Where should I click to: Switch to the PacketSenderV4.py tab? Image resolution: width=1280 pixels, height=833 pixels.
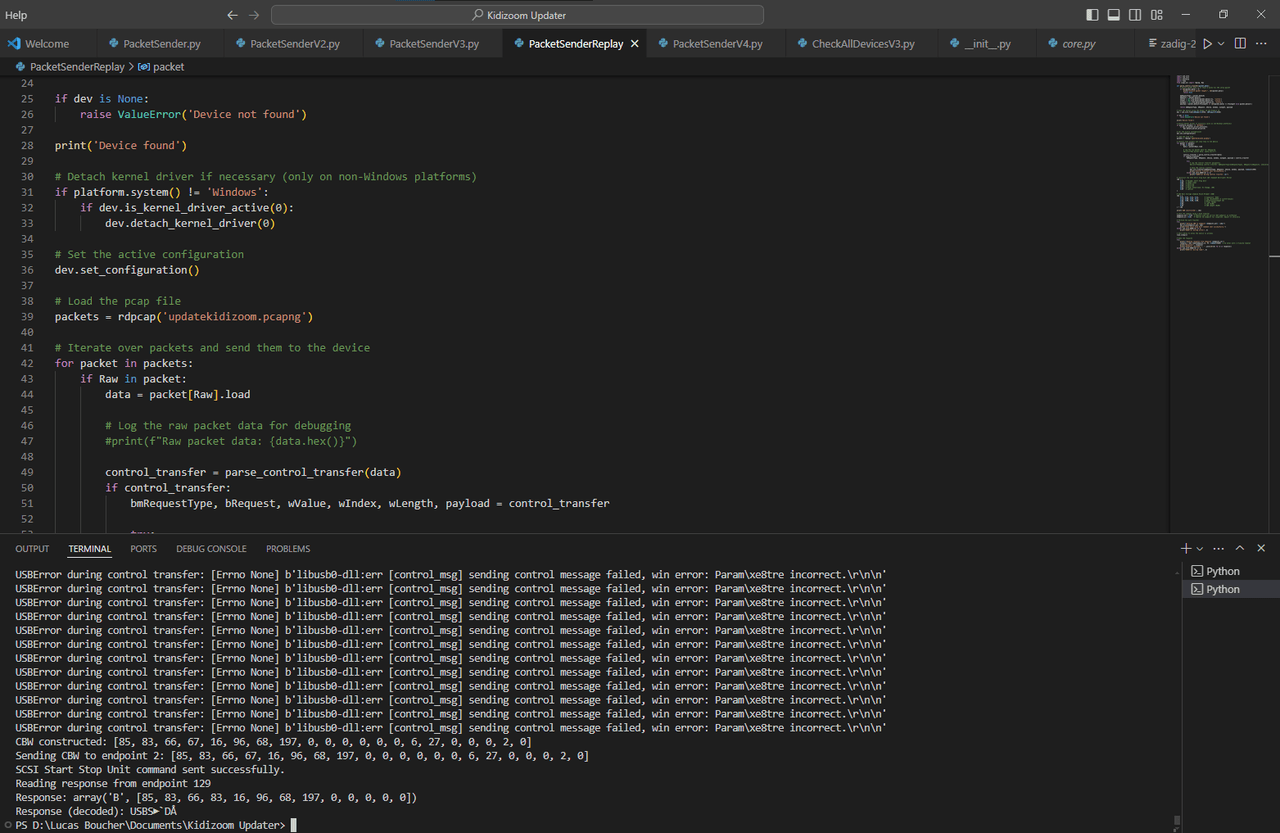[716, 44]
